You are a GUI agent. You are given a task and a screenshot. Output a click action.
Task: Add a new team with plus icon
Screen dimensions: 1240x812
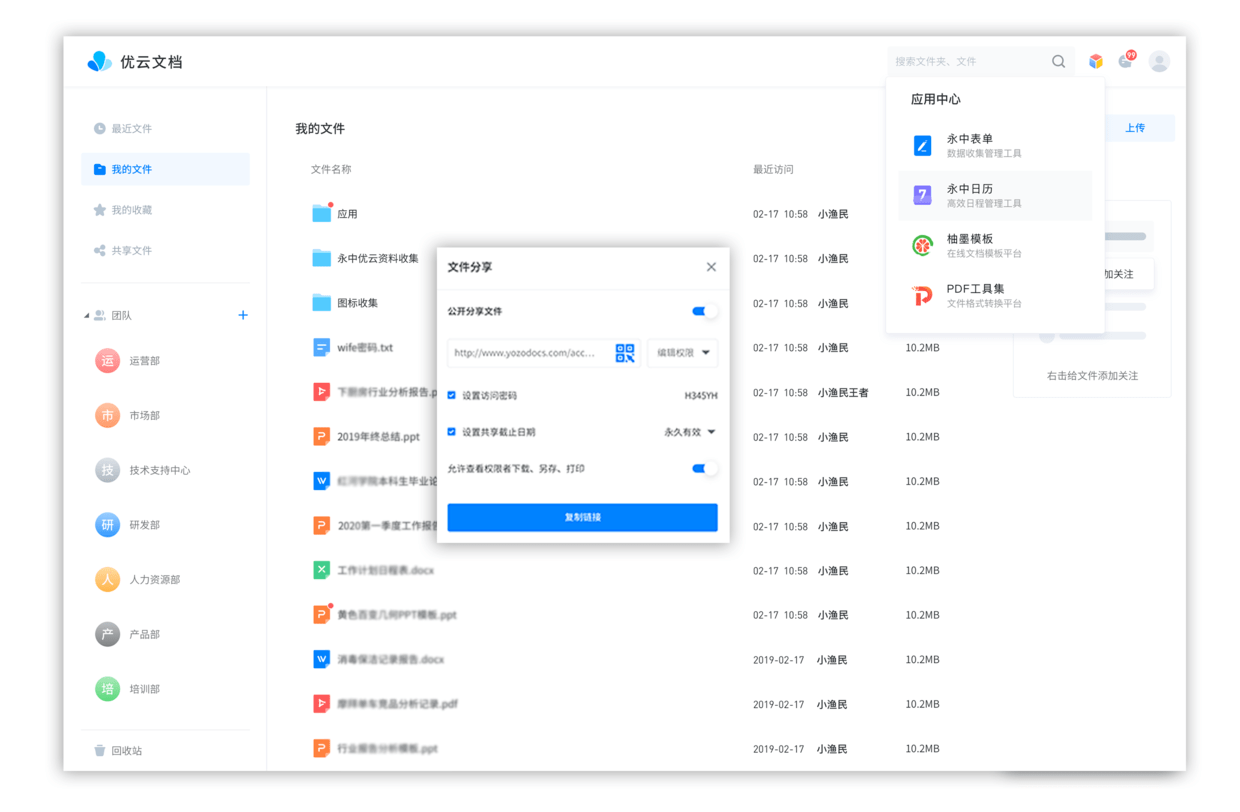243,315
